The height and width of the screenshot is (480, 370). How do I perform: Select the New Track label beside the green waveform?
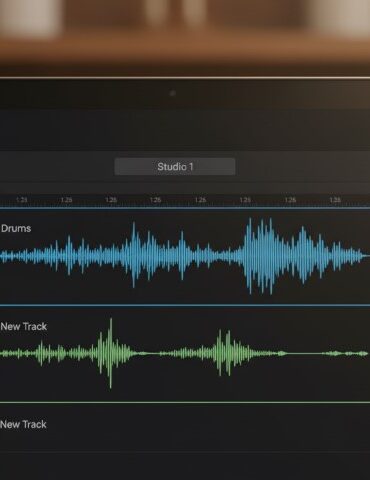coord(24,326)
